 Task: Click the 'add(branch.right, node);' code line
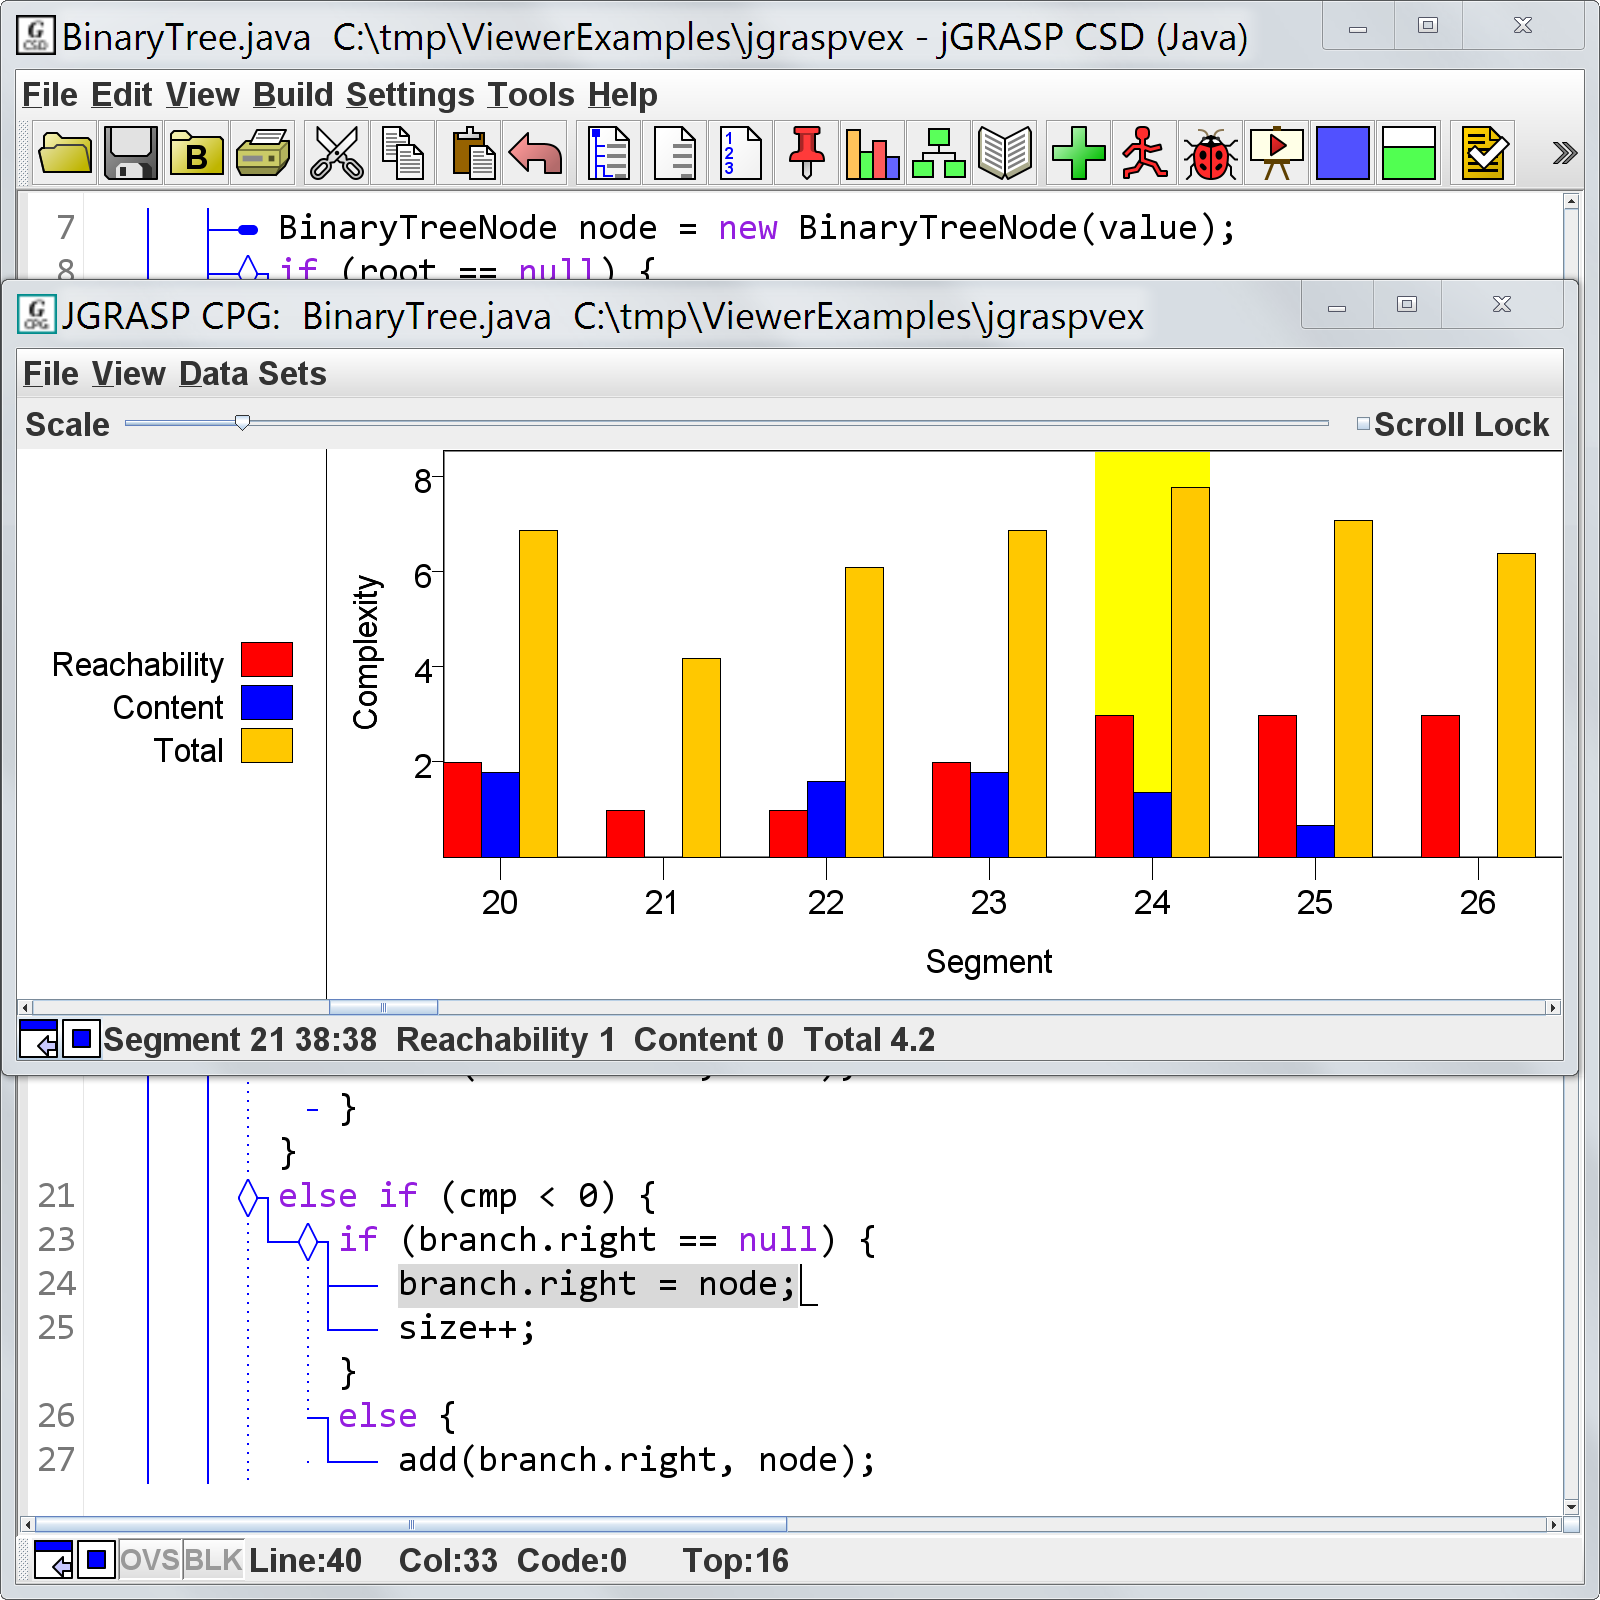[x=637, y=1461]
